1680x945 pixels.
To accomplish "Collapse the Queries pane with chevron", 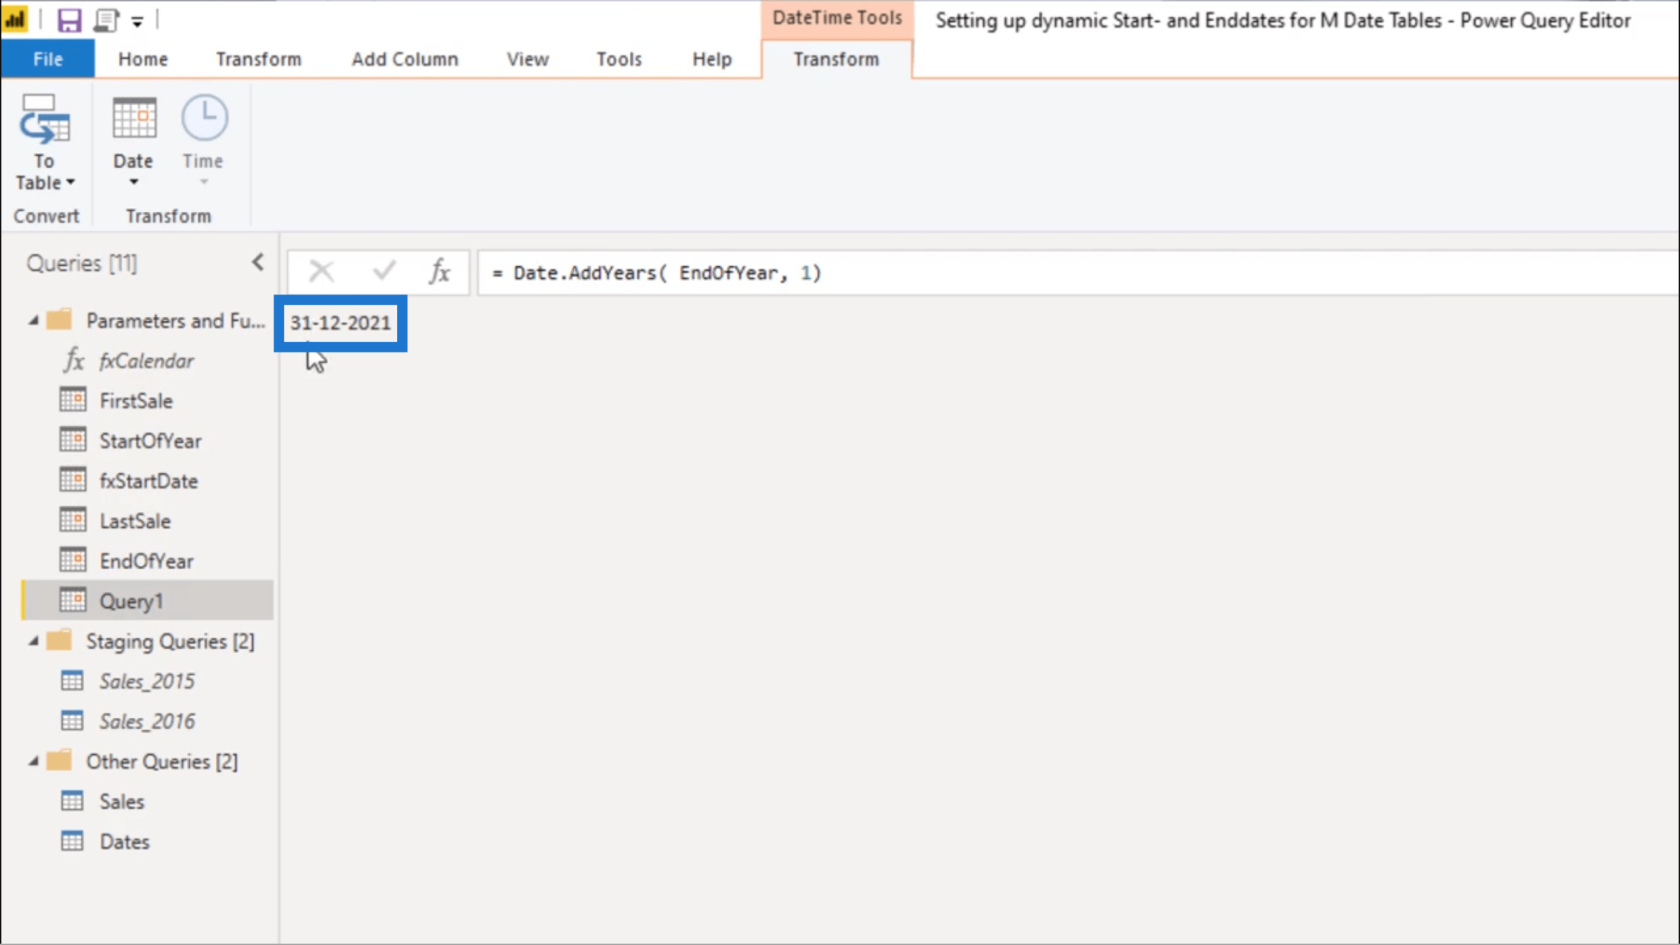I will [x=258, y=262].
